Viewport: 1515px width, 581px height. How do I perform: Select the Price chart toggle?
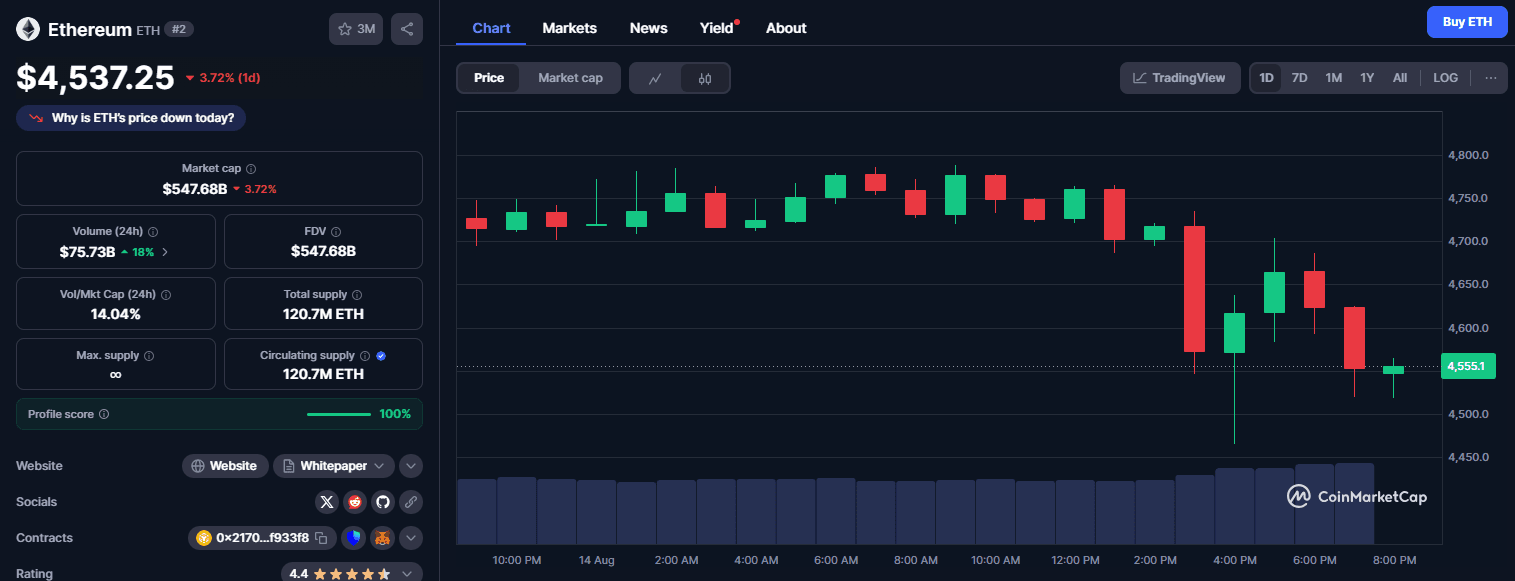(489, 78)
